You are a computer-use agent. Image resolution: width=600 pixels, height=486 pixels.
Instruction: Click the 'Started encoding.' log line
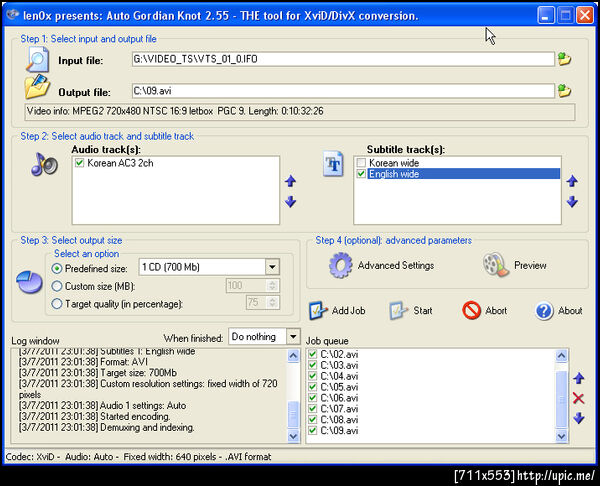pos(94,416)
